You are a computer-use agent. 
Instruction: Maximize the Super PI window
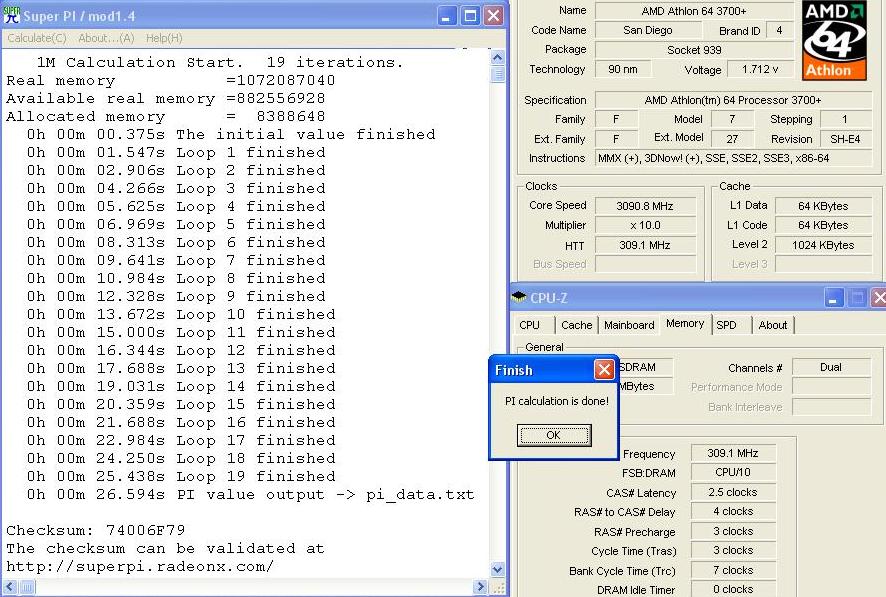tap(470, 16)
